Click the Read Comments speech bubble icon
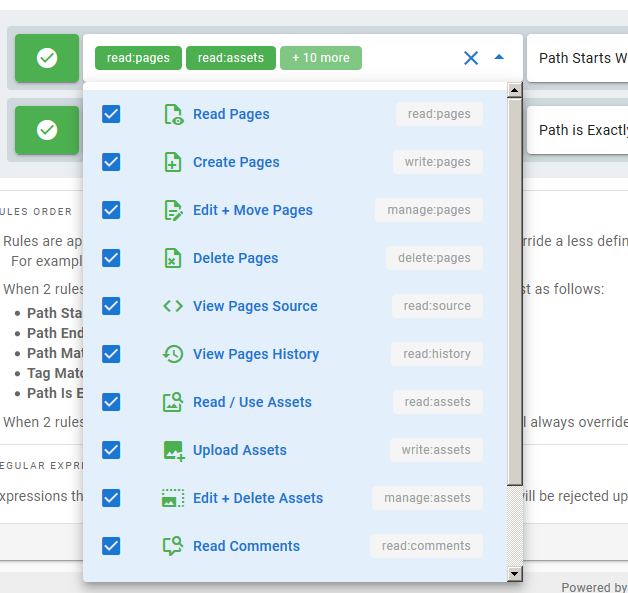 tap(173, 546)
